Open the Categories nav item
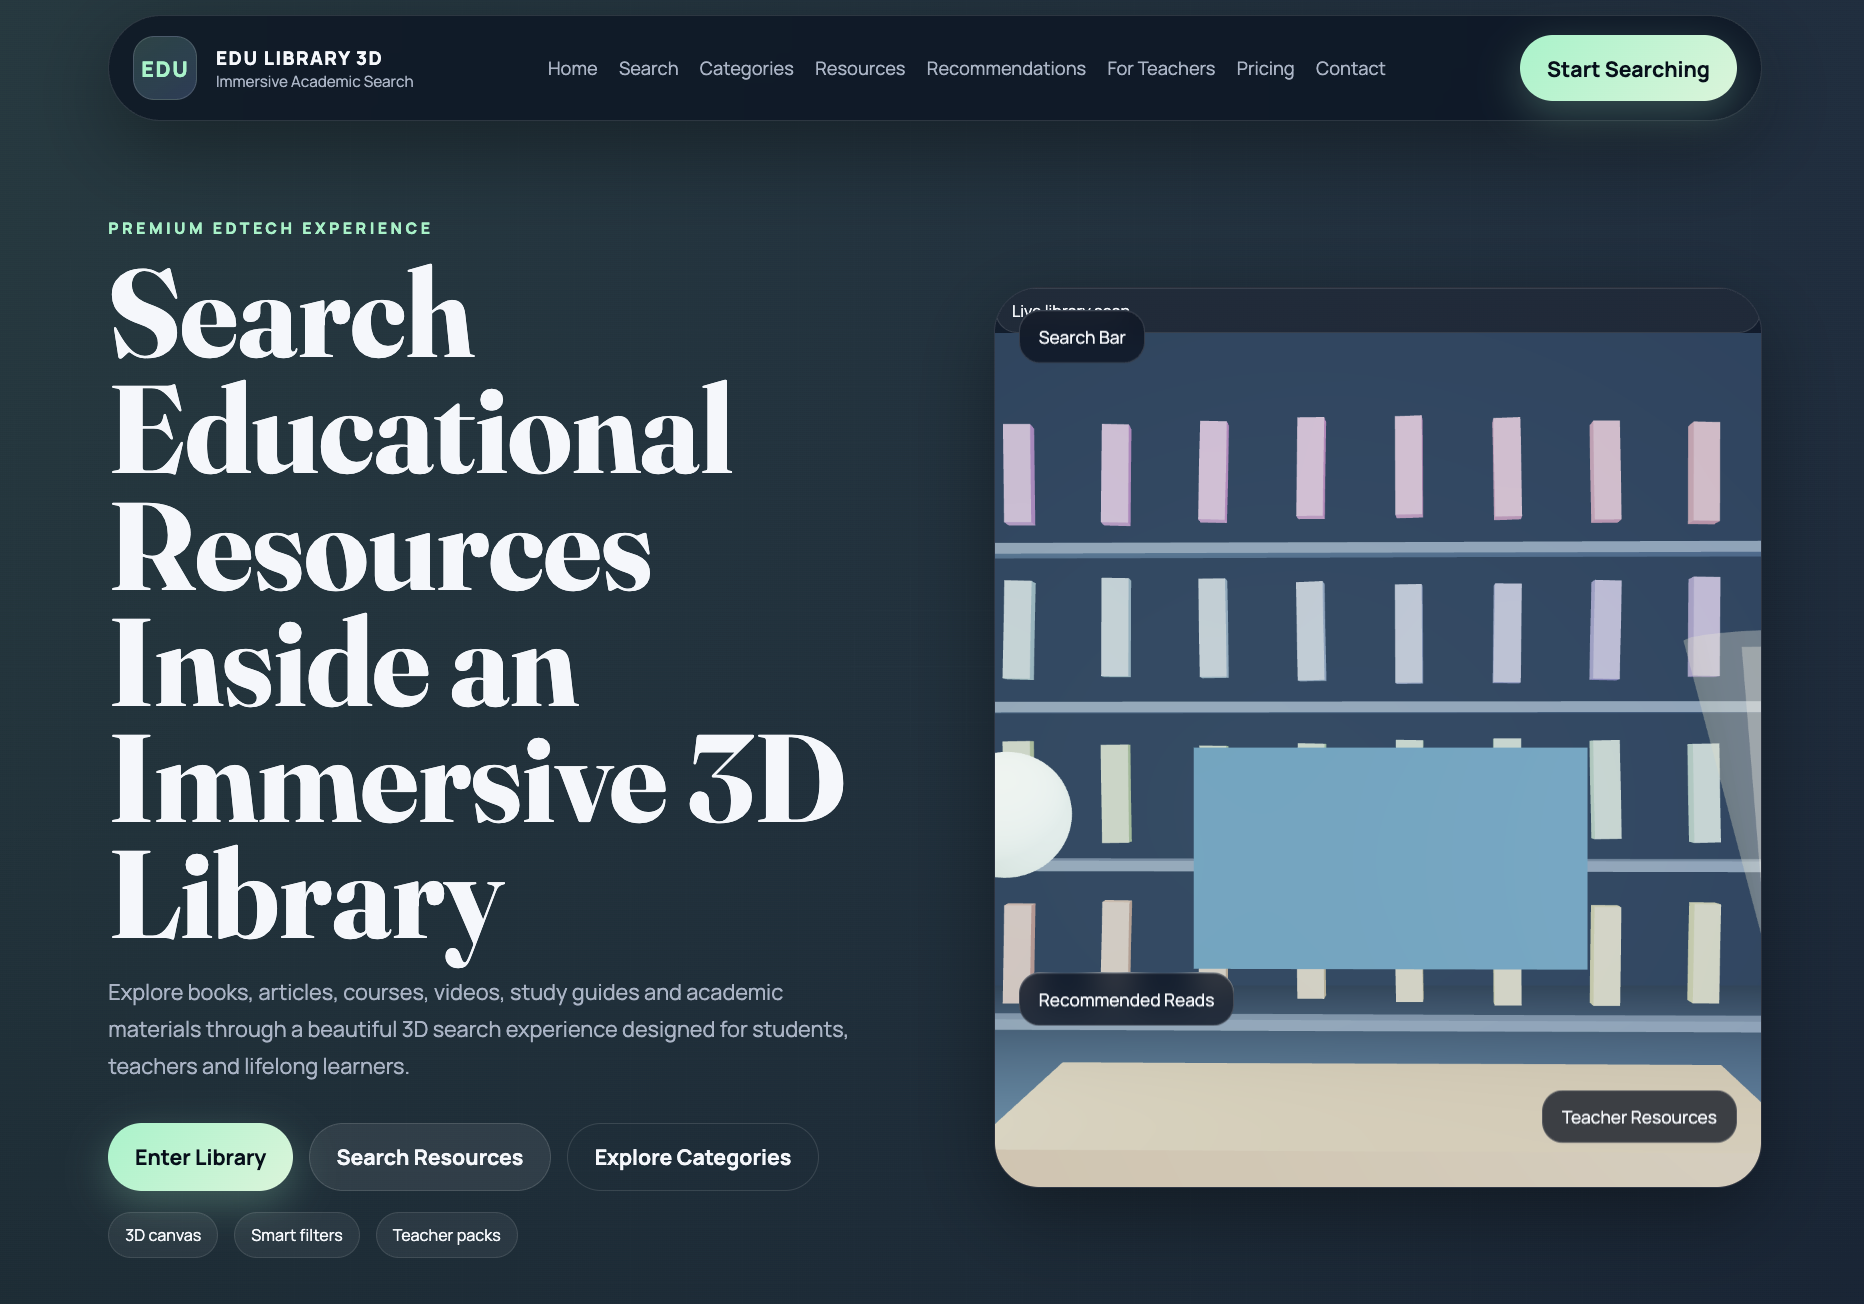This screenshot has height=1304, width=1864. pos(746,68)
